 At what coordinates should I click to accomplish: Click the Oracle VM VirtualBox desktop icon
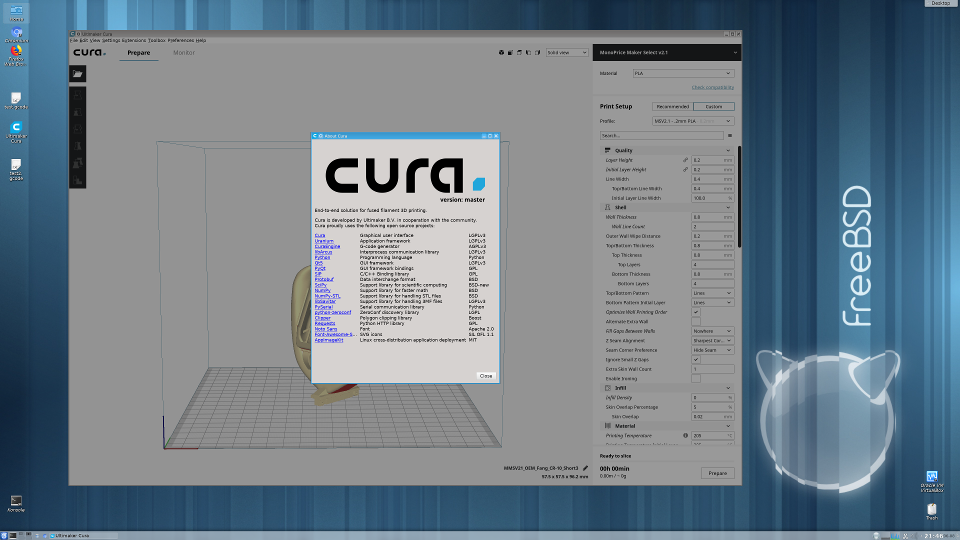[931, 477]
